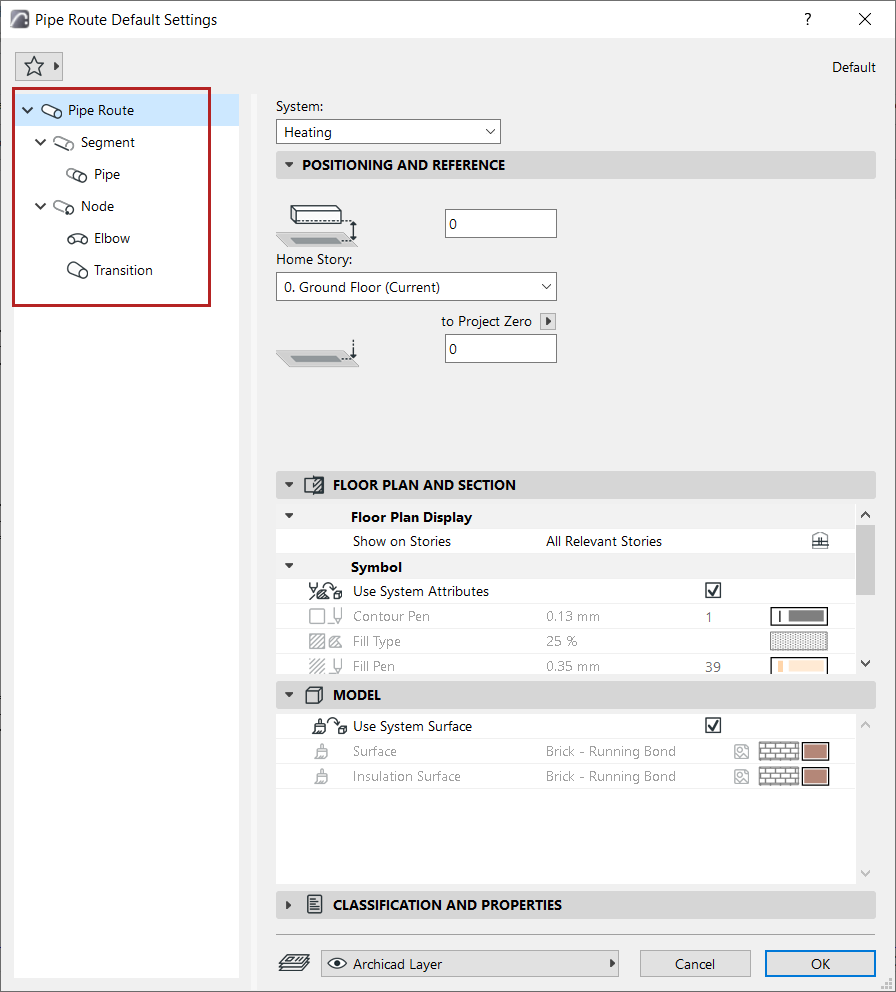
Task: Click the Node icon in tree
Action: (64, 207)
